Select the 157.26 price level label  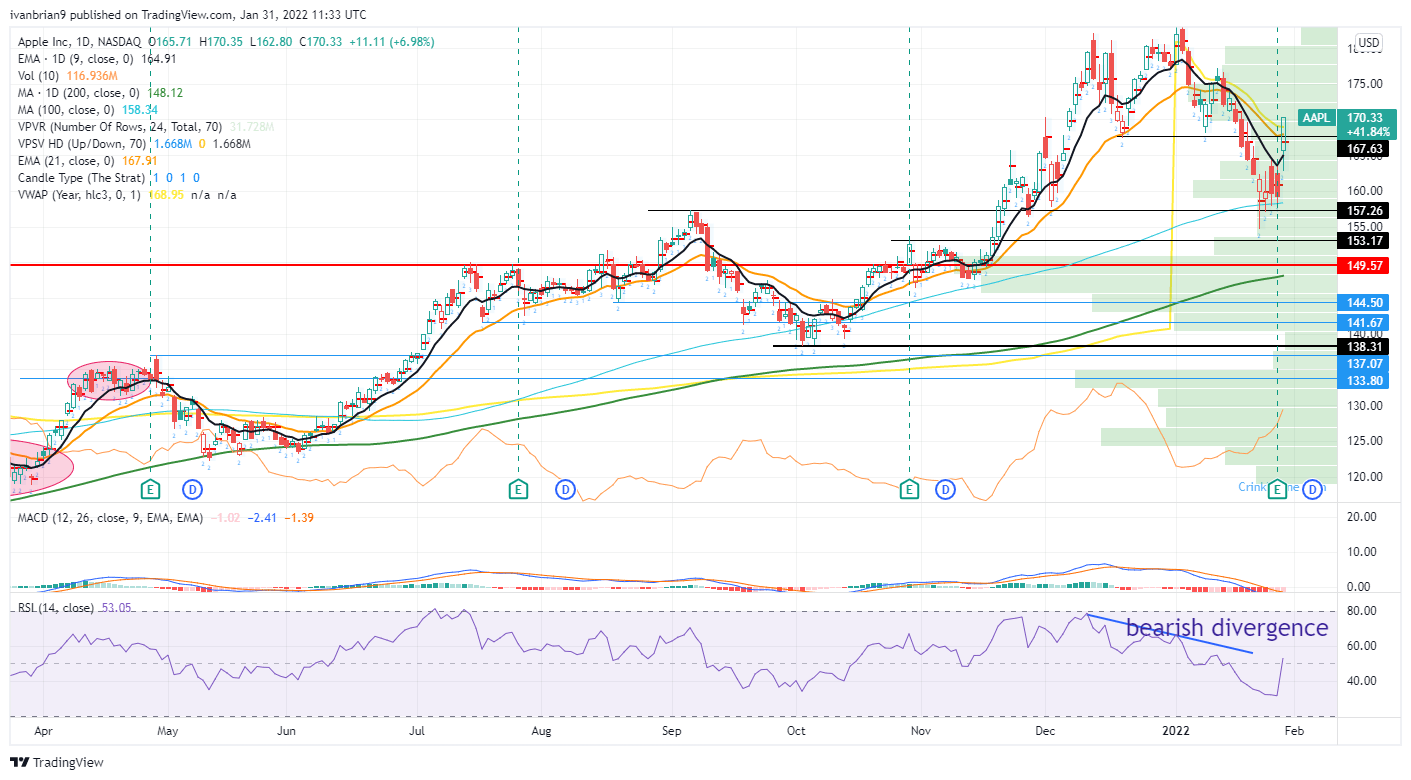point(1364,211)
